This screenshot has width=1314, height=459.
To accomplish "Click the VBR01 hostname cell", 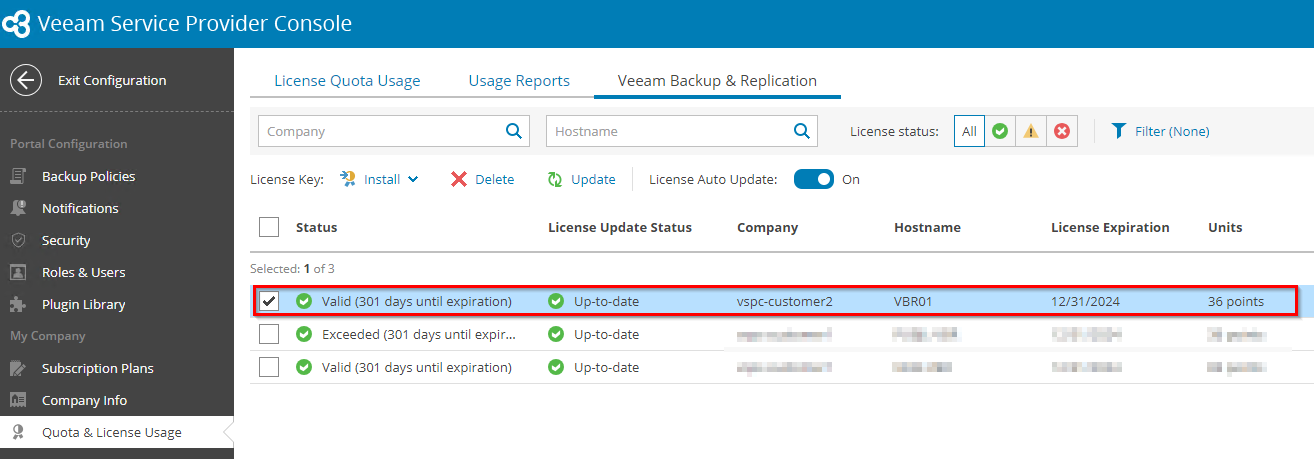I will 913,301.
